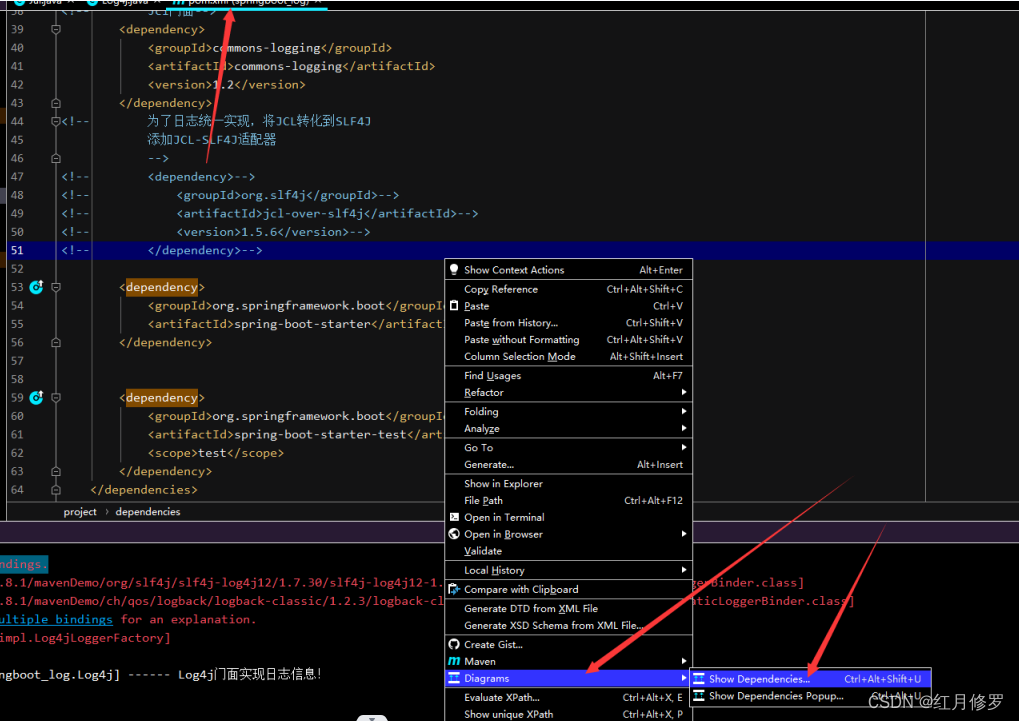The width and height of the screenshot is (1019, 721).
Task: Switch to the Log4j.java editor tab
Action: point(123,3)
